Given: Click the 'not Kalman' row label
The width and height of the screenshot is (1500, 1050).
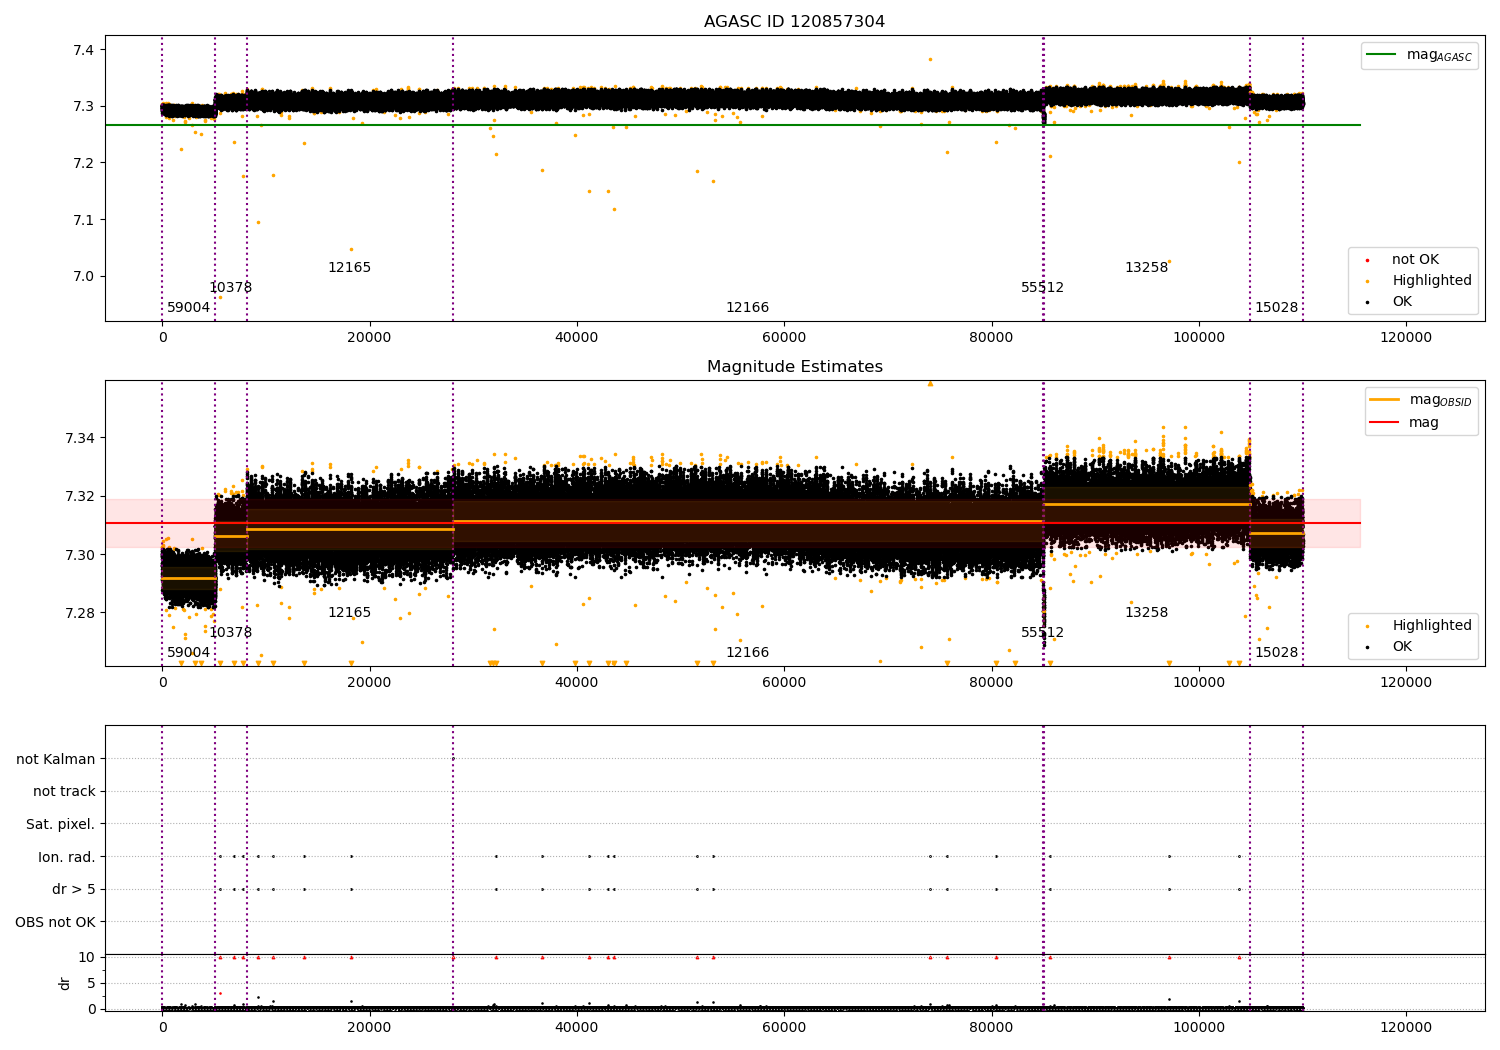Looking at the screenshot, I should (56, 760).
